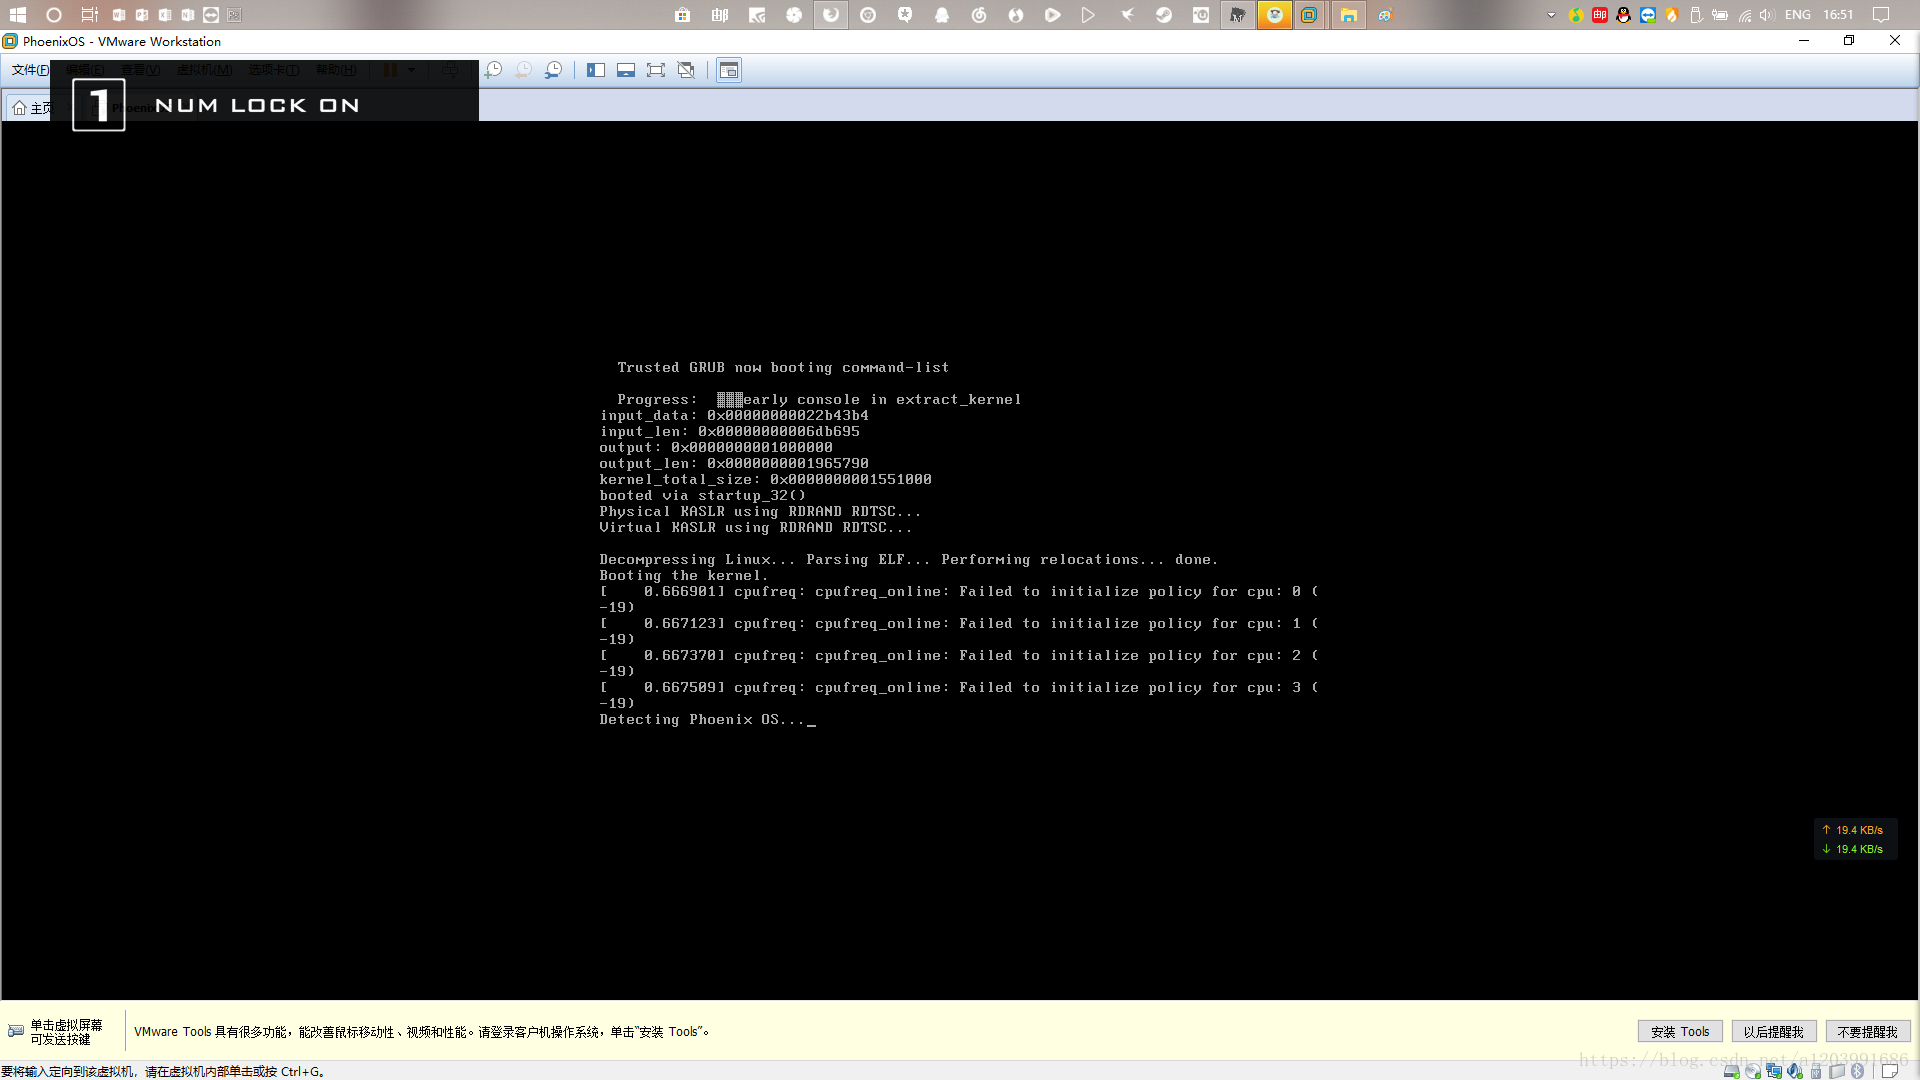The width and height of the screenshot is (1920, 1080).
Task: Take a snapshot of this virtual machine
Action: click(x=493, y=70)
